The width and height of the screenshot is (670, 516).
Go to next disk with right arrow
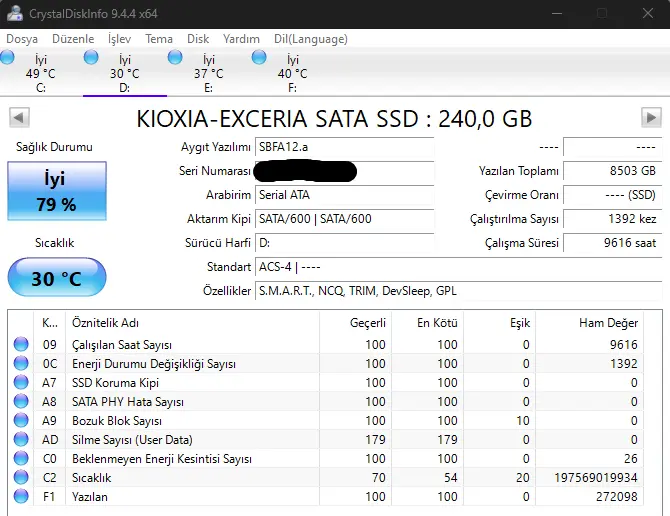coord(651,117)
